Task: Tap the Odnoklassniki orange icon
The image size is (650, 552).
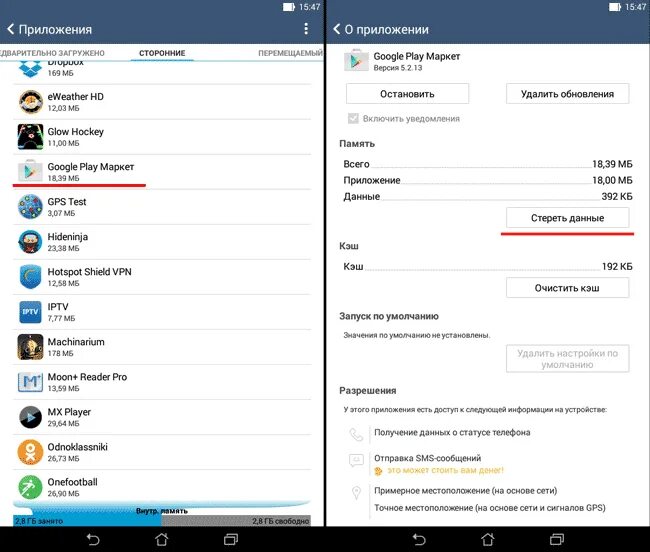Action: pyautogui.click(x=30, y=452)
